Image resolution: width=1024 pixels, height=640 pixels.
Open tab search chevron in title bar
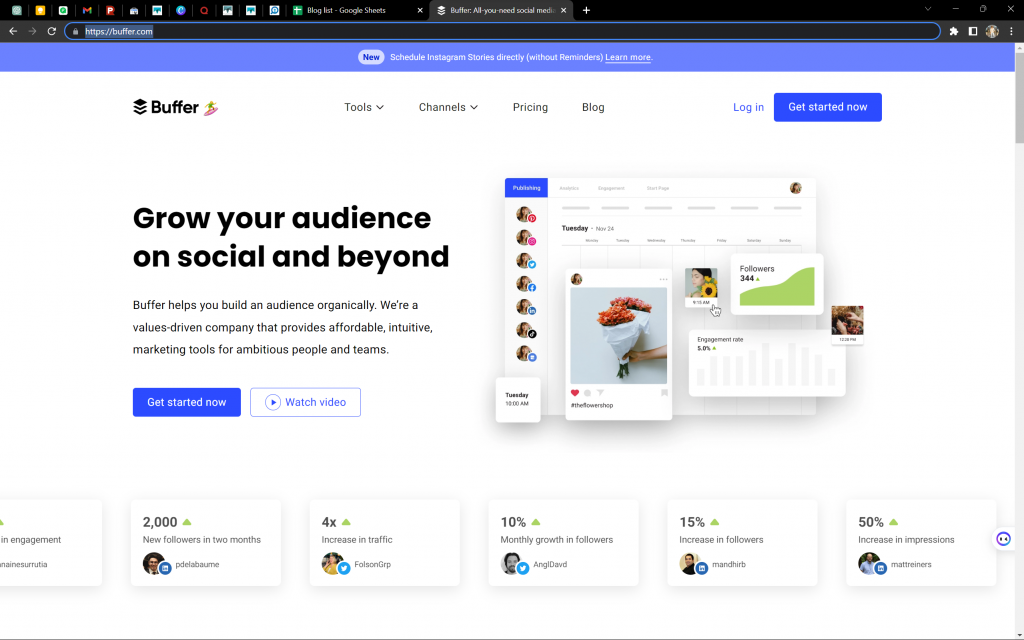[x=927, y=9]
